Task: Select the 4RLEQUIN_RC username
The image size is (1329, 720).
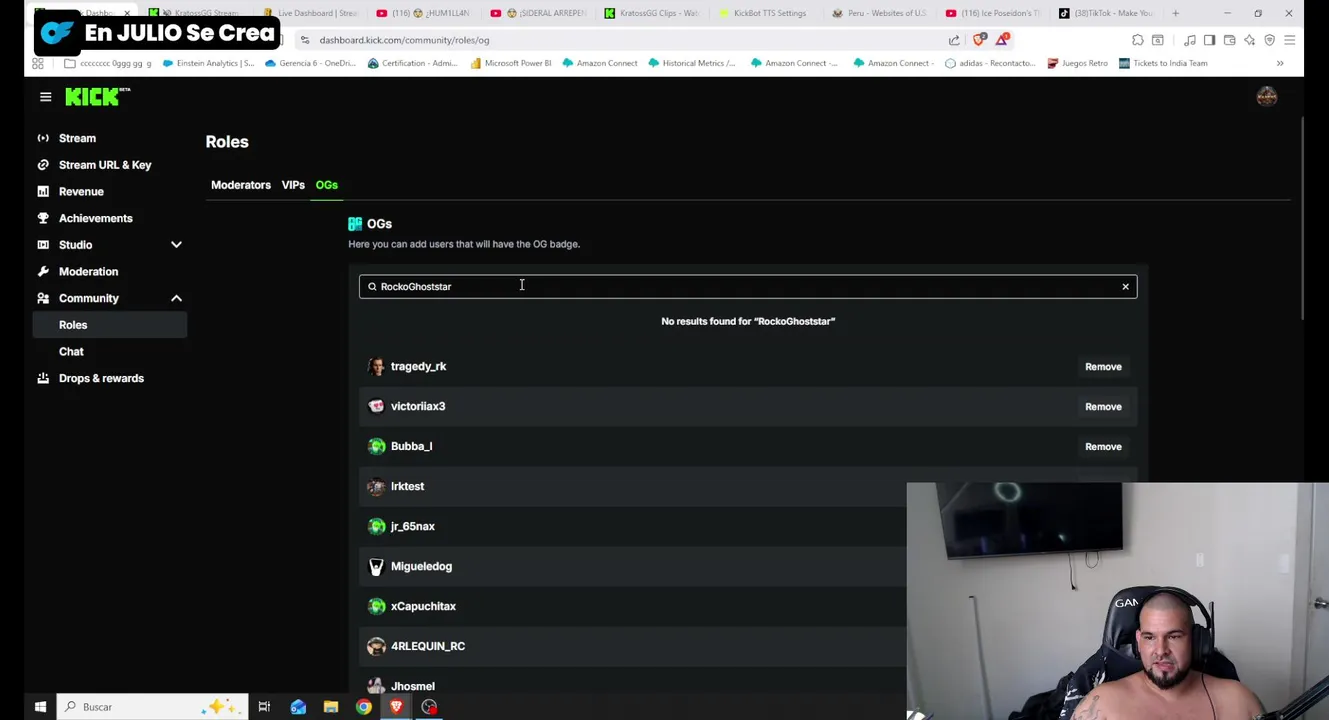Action: (428, 647)
